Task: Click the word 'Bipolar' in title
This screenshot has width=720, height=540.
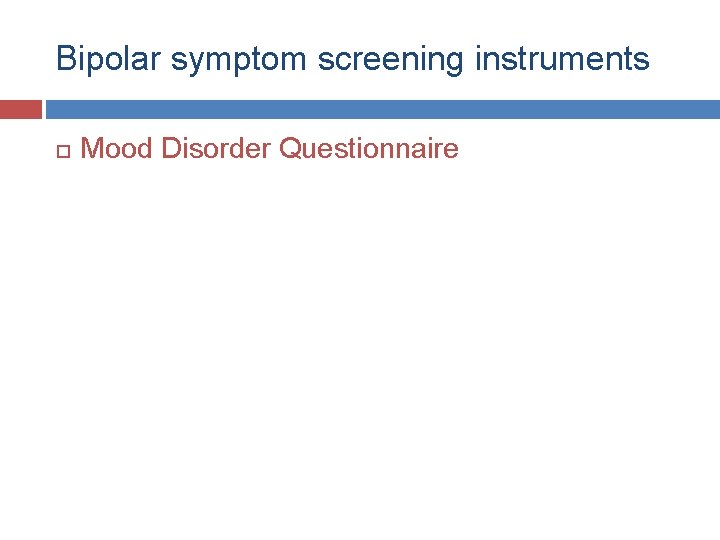Action: 108,59
